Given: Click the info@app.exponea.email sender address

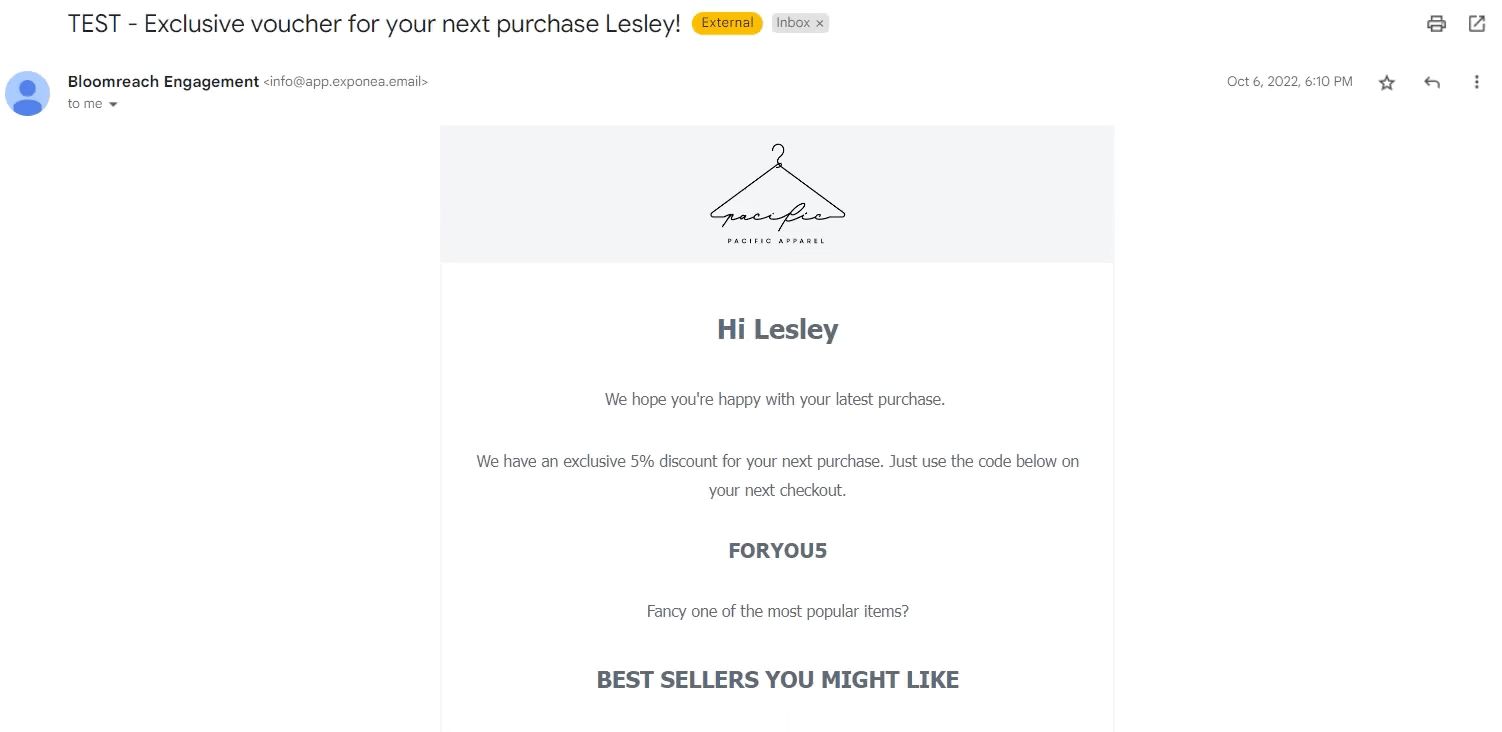Looking at the screenshot, I should click(x=346, y=82).
